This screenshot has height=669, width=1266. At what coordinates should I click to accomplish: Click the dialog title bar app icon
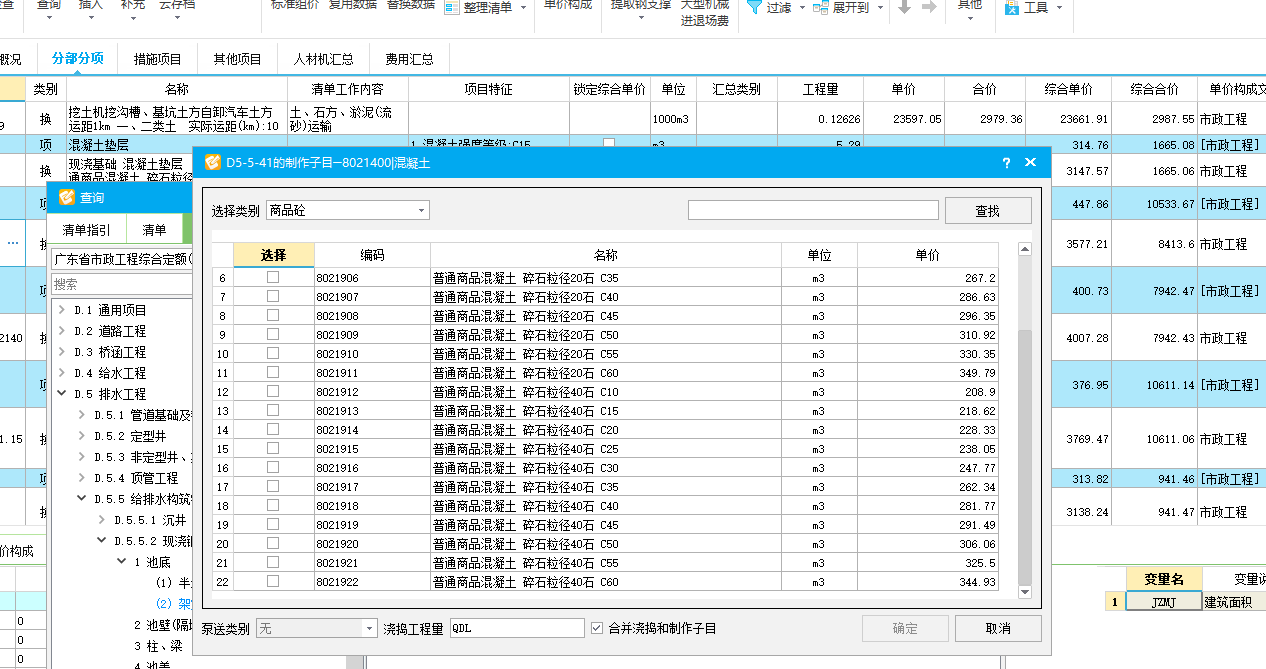coord(213,162)
